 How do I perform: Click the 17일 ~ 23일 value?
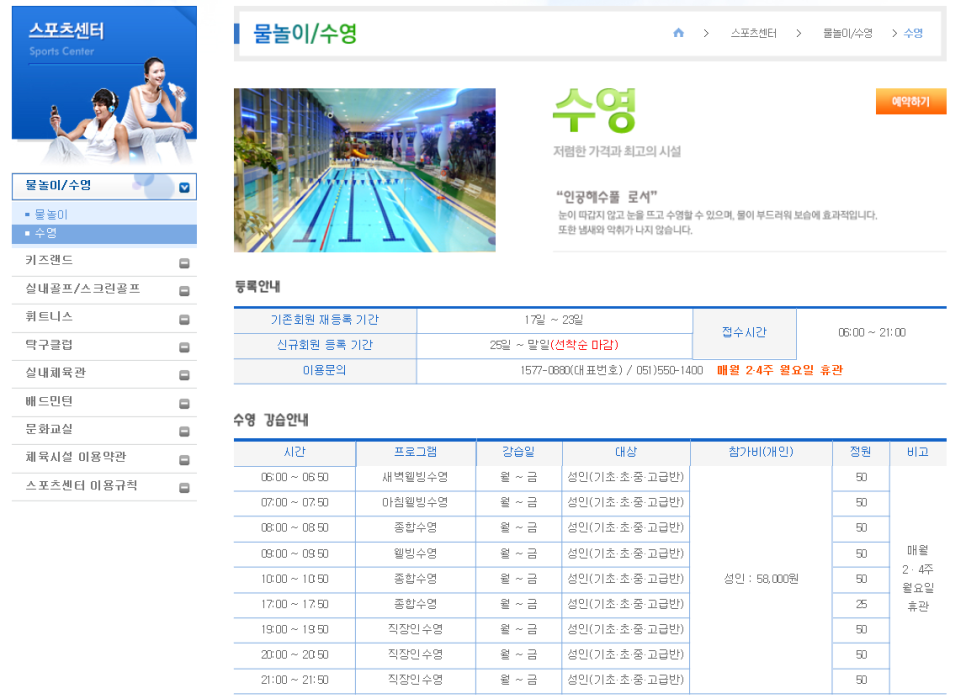click(x=554, y=320)
